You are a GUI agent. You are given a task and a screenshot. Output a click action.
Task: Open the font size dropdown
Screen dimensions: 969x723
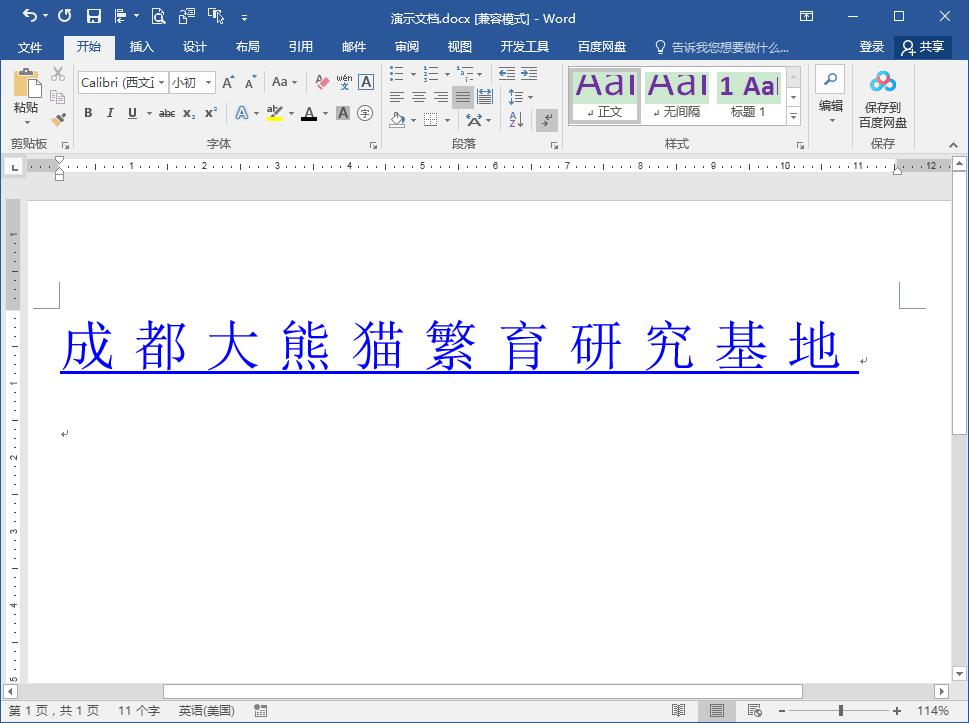(x=207, y=82)
